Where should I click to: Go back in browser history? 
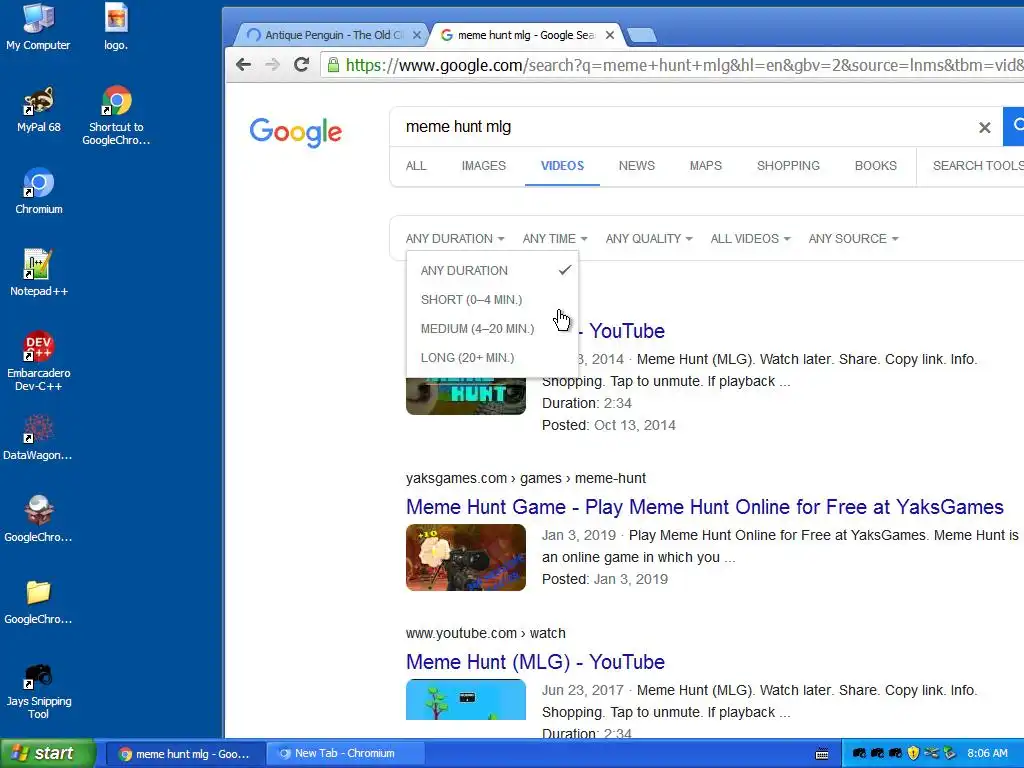[x=244, y=65]
